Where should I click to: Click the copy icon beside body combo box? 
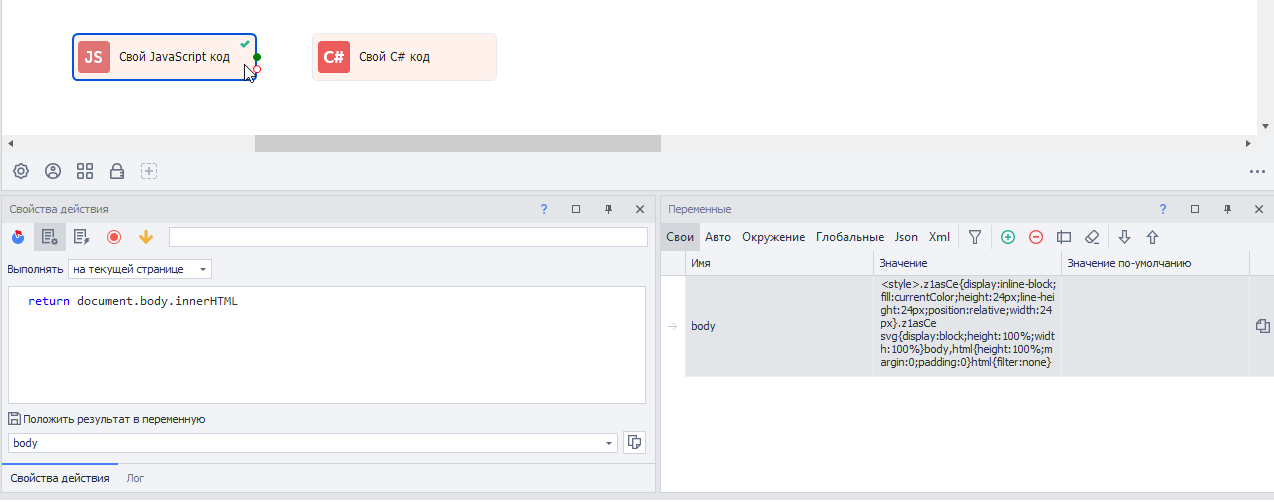click(x=633, y=442)
